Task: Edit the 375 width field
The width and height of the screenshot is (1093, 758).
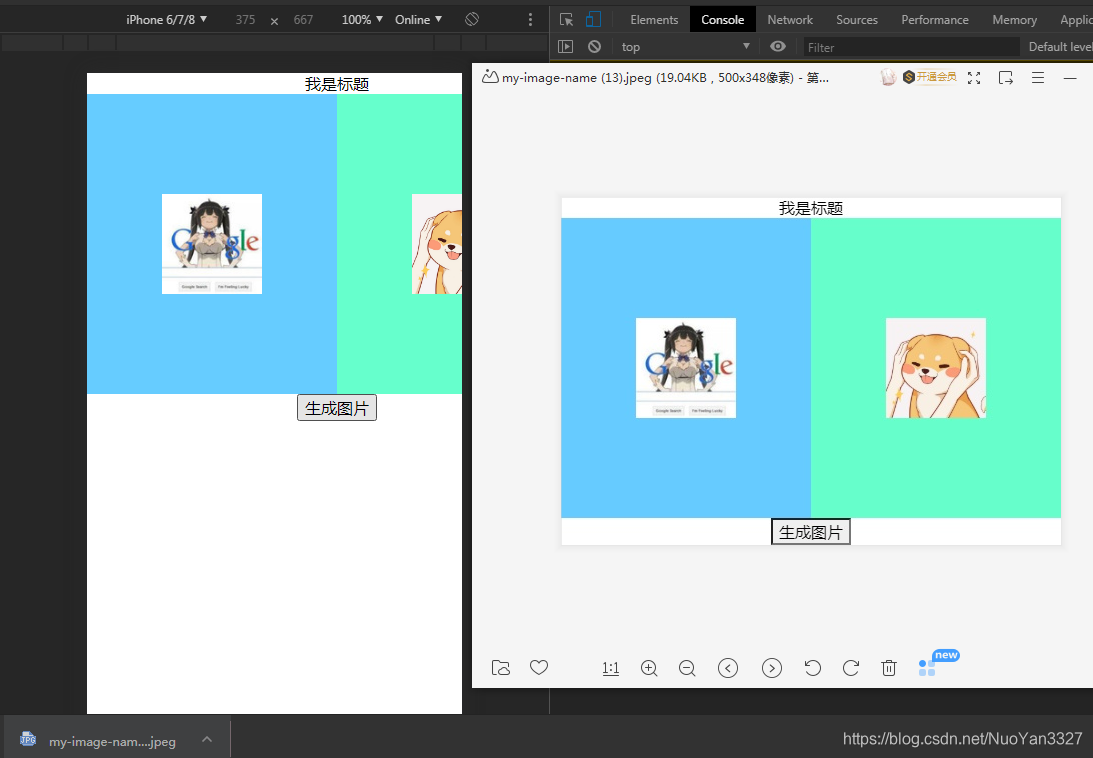Action: 245,20
